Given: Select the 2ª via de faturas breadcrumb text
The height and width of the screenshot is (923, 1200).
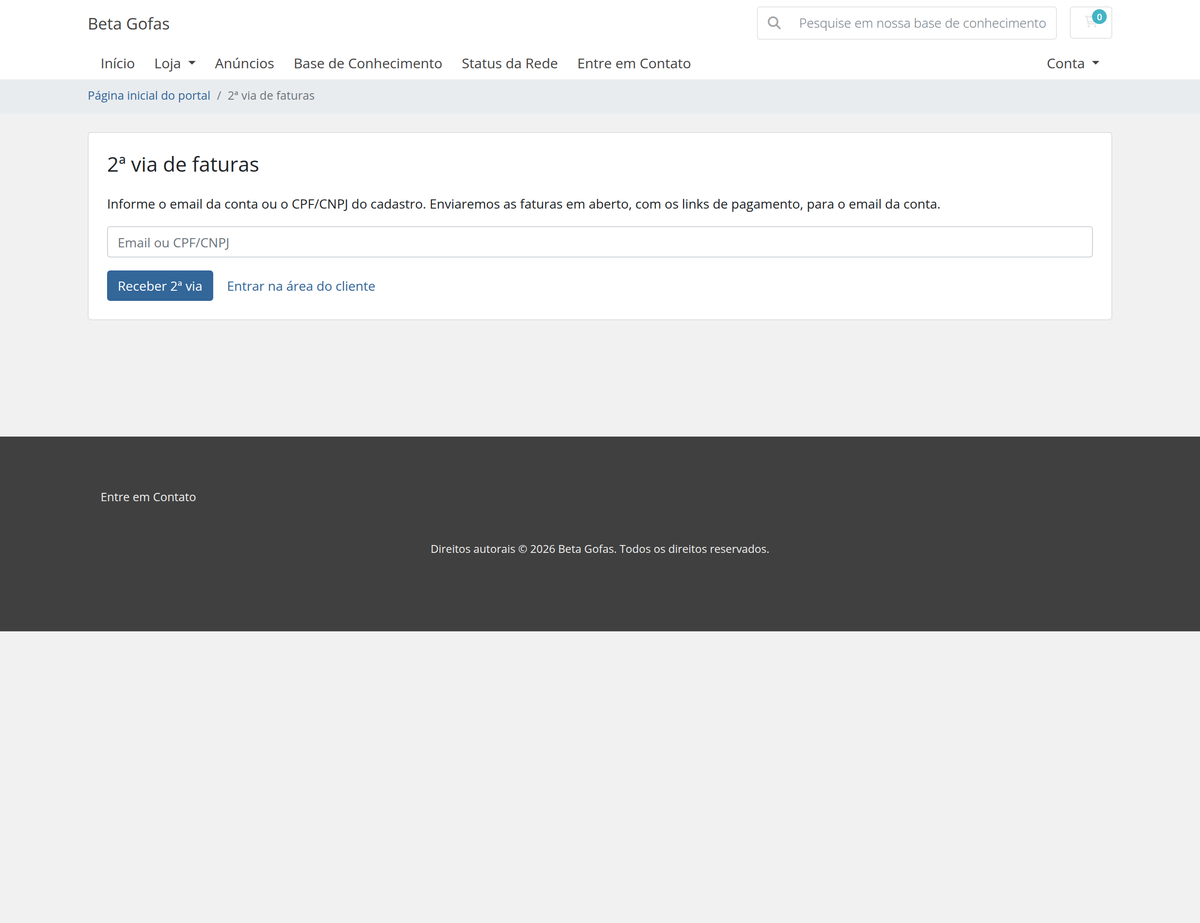Looking at the screenshot, I should coord(271,96).
